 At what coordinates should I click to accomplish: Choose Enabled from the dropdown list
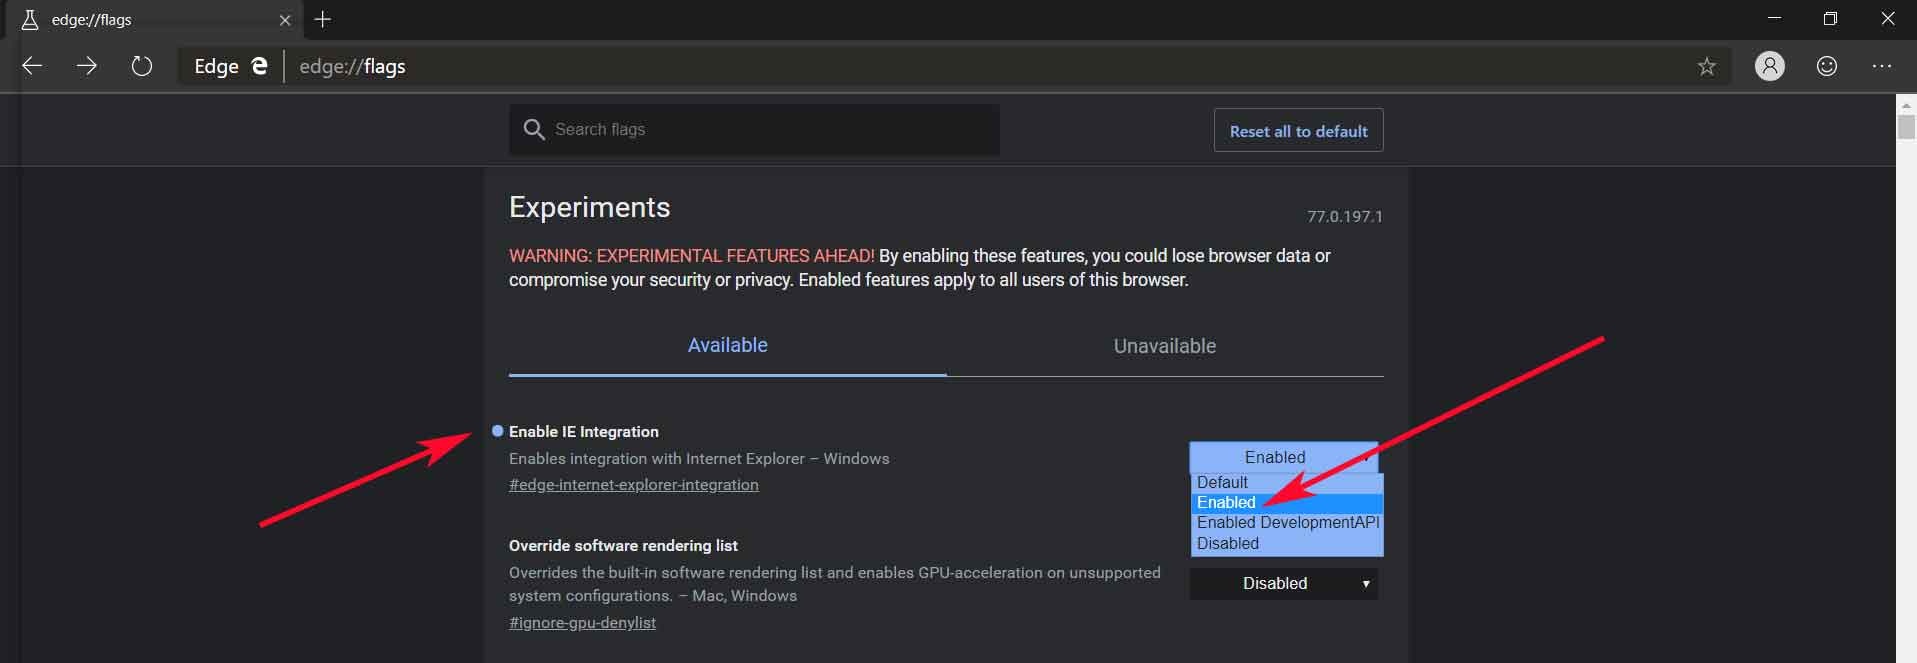coord(1287,502)
